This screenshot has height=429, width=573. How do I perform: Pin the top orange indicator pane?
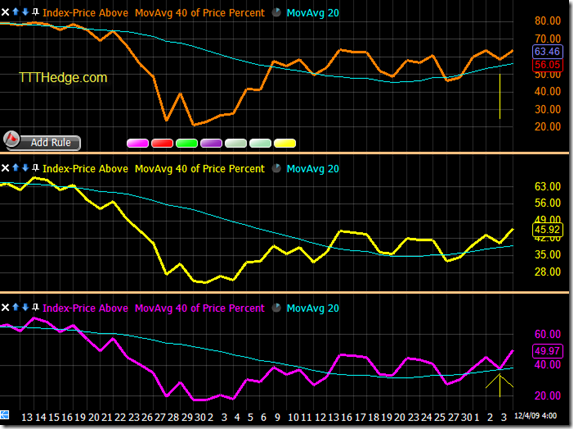[x=35, y=12]
